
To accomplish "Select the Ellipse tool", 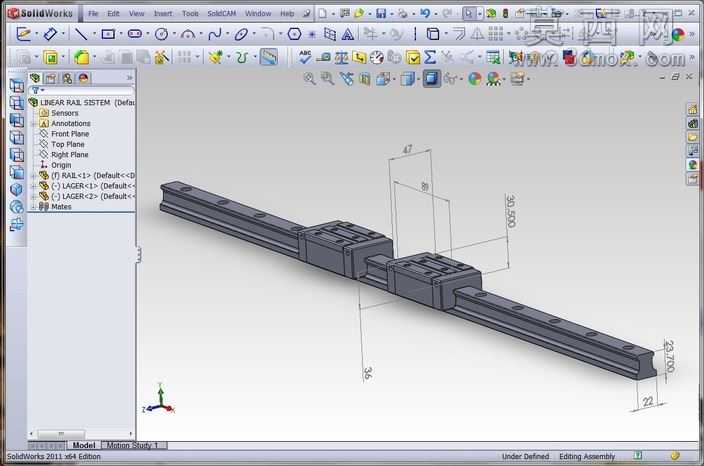I will point(241,34).
